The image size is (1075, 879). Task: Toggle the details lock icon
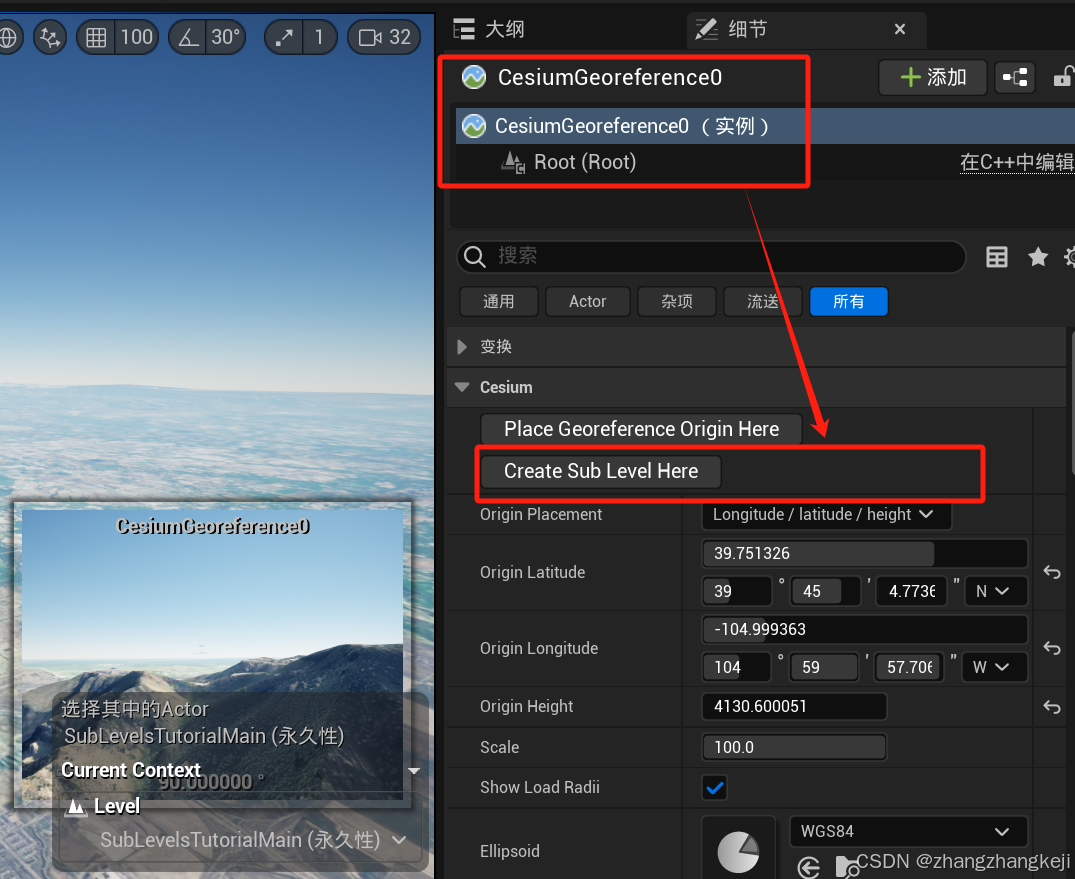click(1063, 77)
